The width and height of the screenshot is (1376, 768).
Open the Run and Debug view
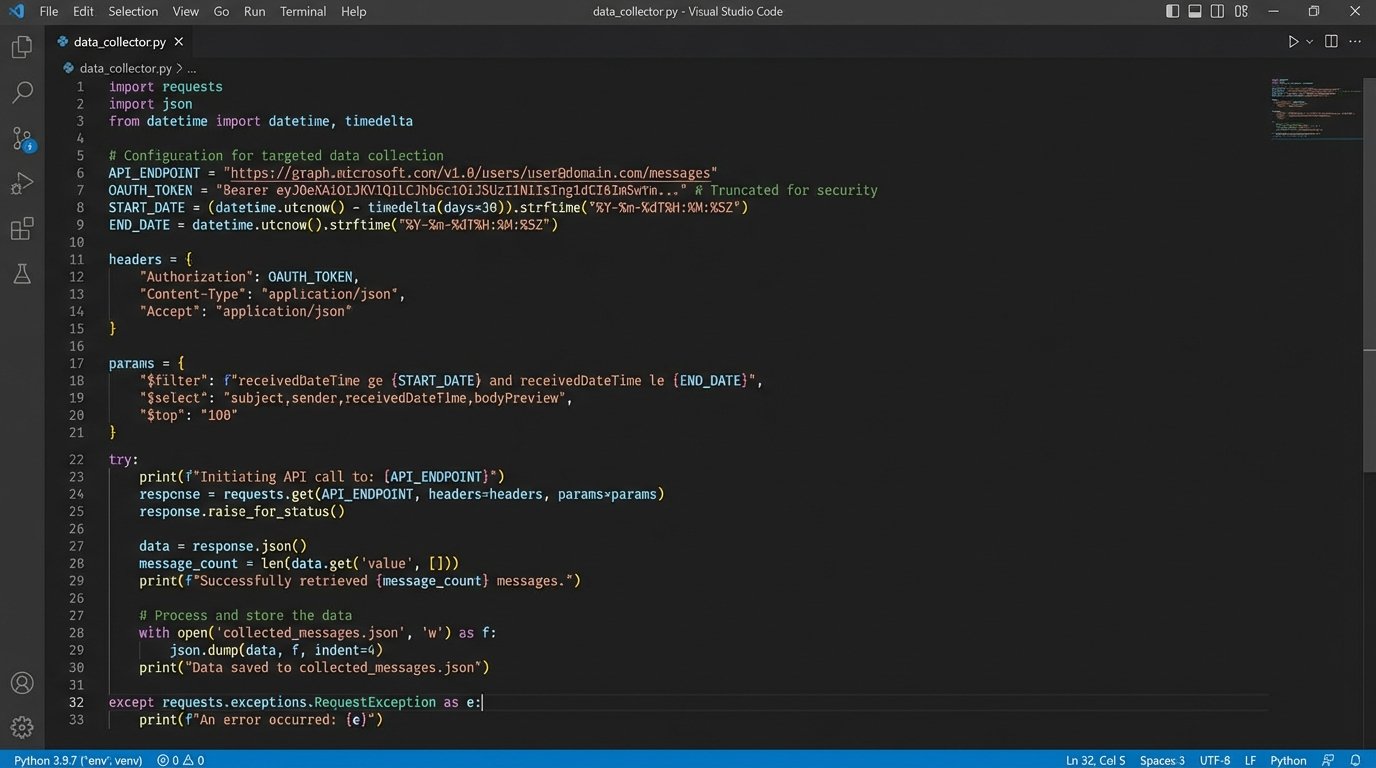21,184
